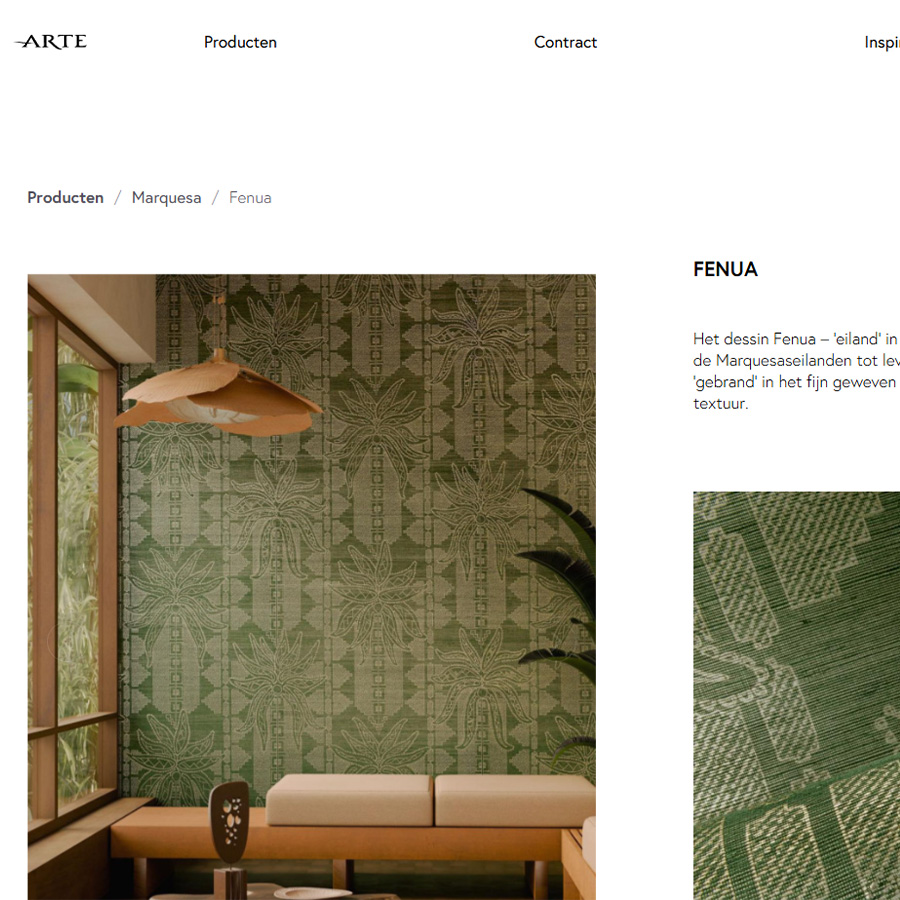Open the Producten navigation menu

click(x=240, y=42)
